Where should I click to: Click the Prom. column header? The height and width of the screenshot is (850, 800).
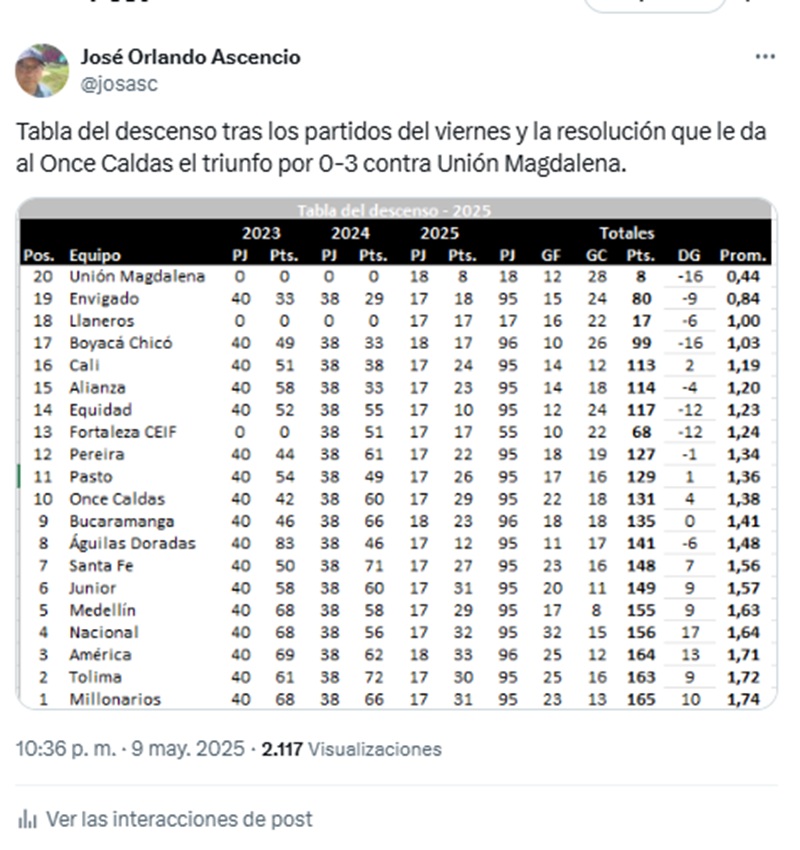pos(743,255)
